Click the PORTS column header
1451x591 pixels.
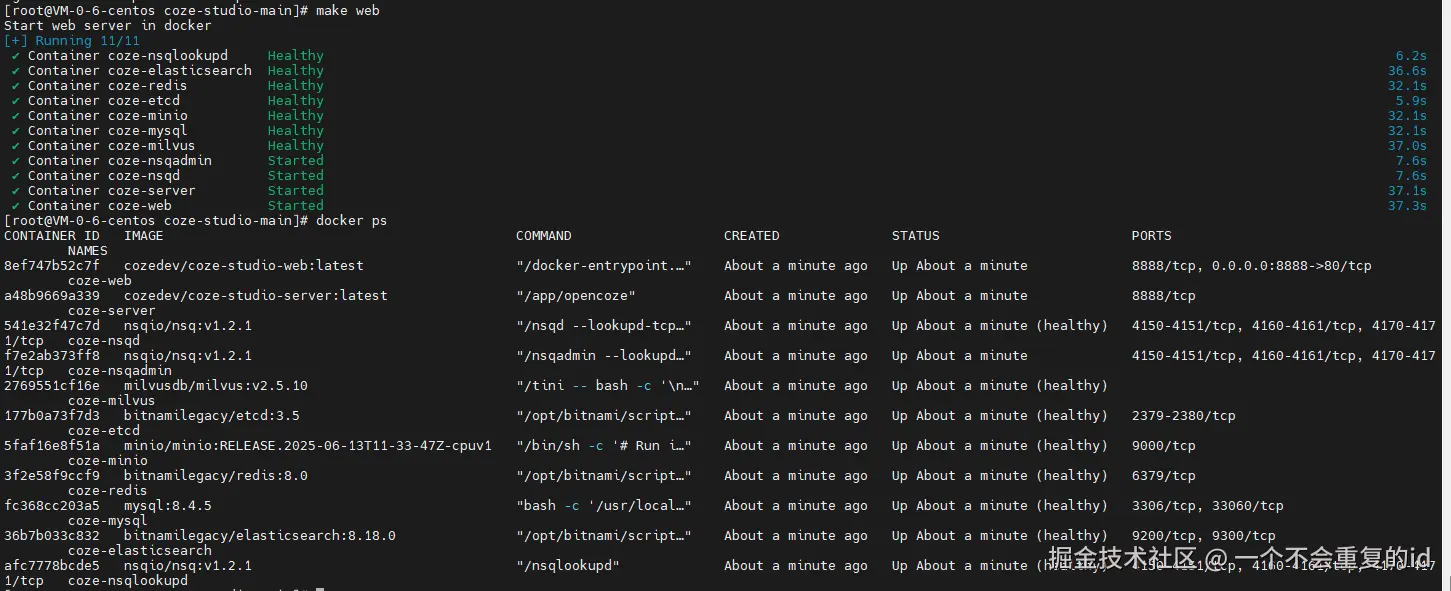click(x=1151, y=236)
